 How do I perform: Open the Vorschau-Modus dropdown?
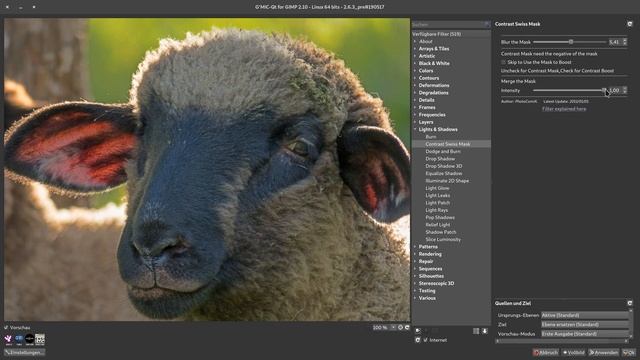pos(584,334)
